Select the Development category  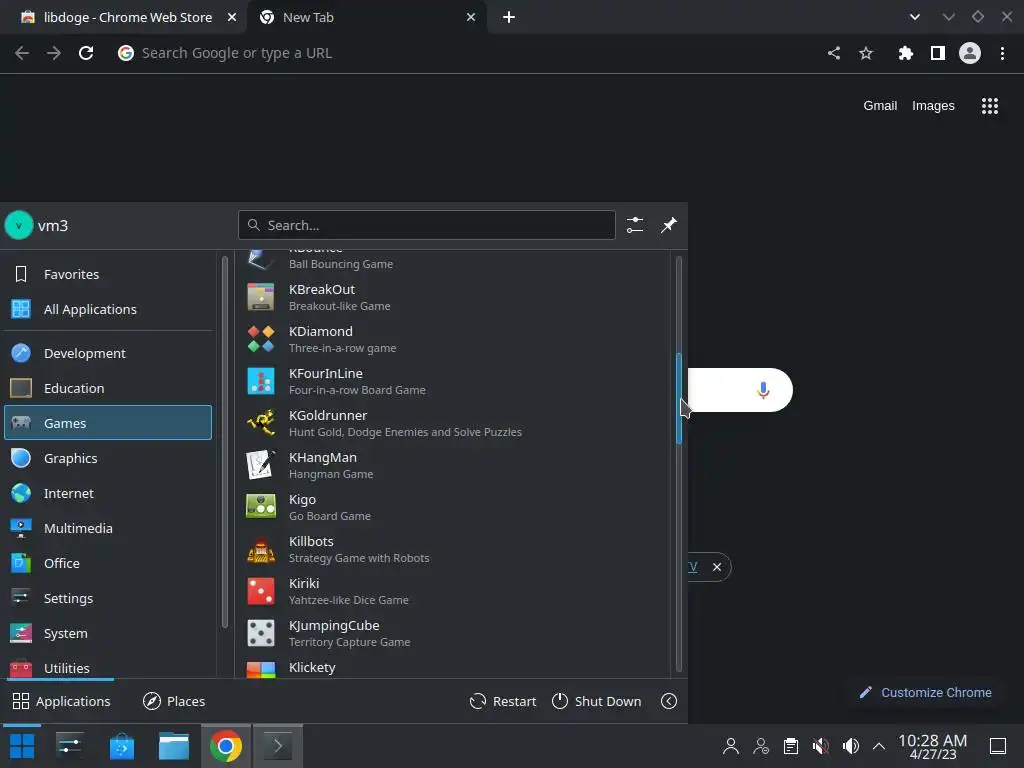pyautogui.click(x=108, y=353)
